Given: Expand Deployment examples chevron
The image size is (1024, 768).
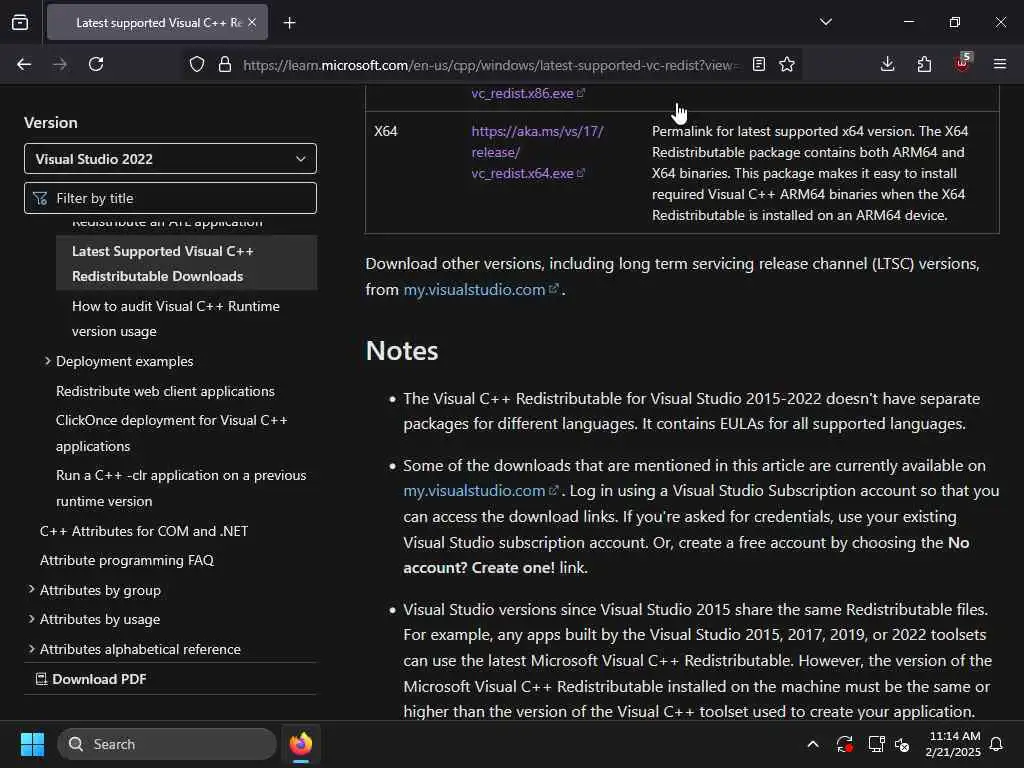Looking at the screenshot, I should [x=47, y=360].
